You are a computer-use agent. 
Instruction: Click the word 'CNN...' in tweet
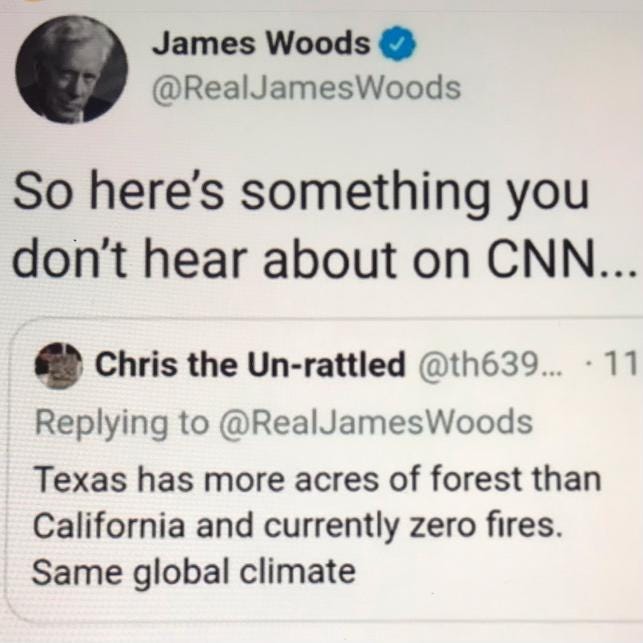click(562, 259)
